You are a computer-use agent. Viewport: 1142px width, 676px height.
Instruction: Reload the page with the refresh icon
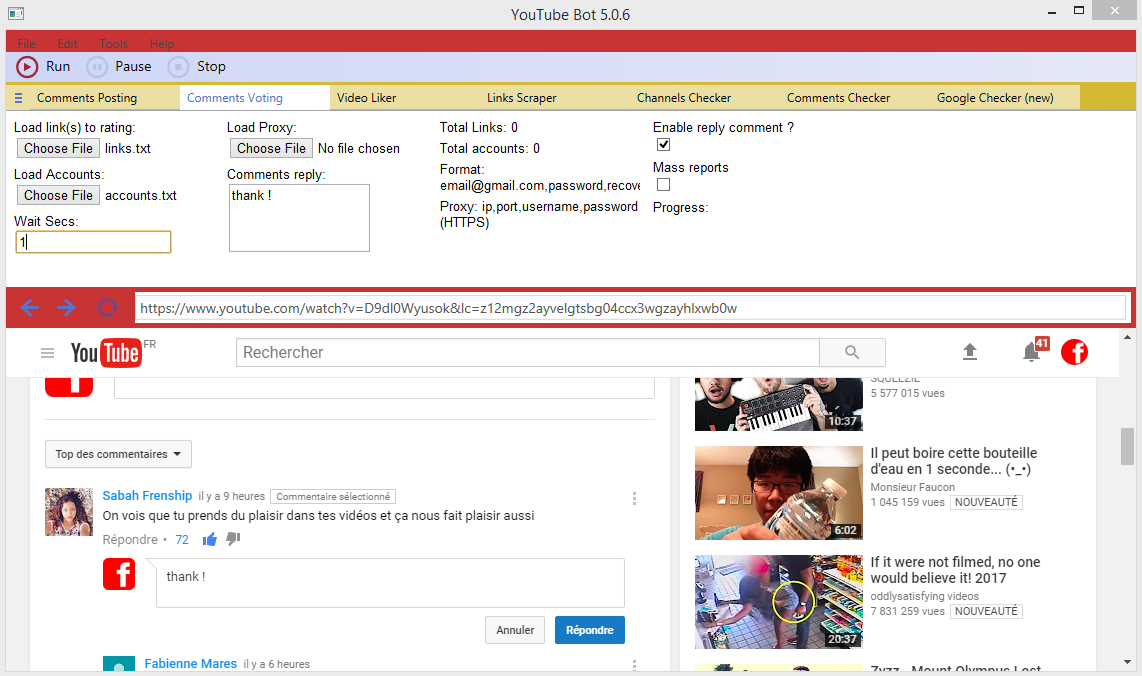tap(108, 307)
